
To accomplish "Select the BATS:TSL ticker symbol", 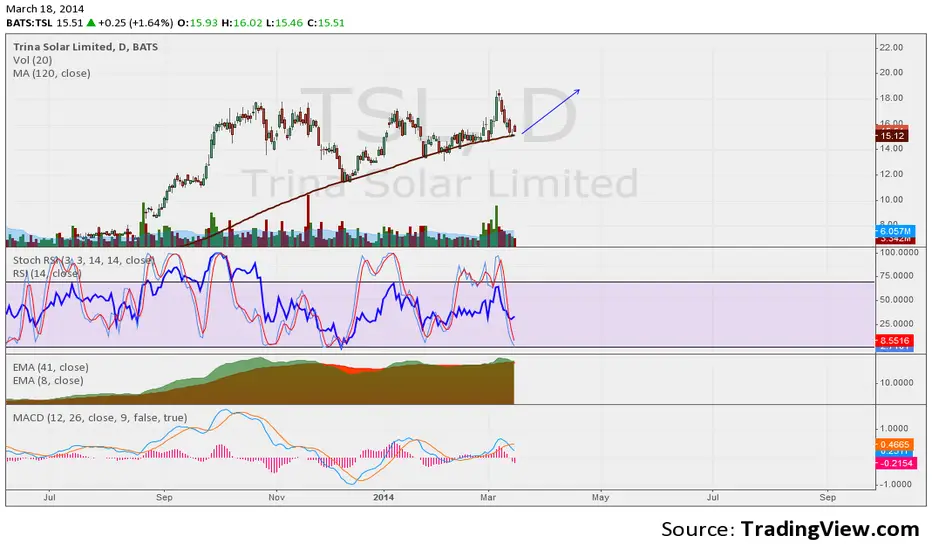I will pos(29,23).
